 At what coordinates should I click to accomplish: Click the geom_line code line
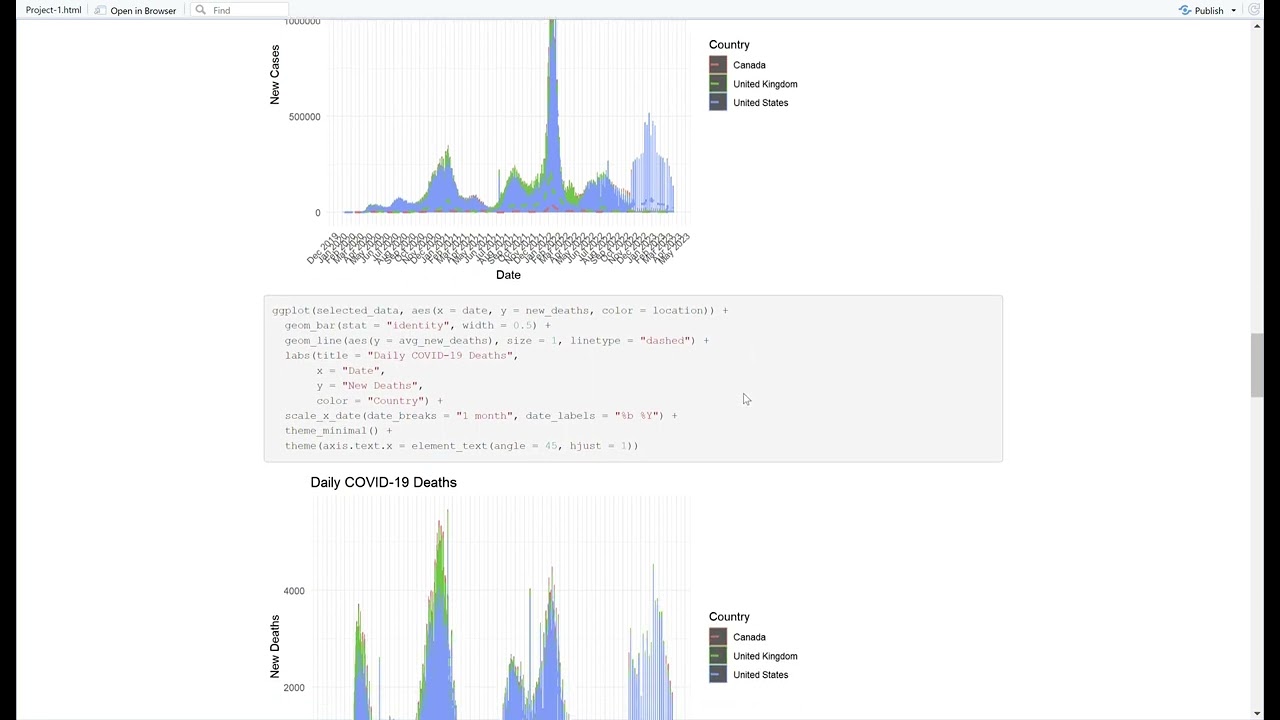496,340
